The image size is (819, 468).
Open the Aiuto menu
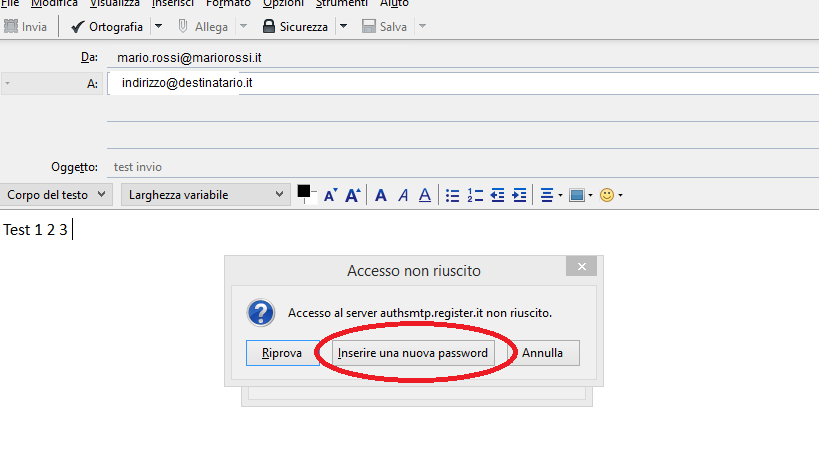pos(394,4)
